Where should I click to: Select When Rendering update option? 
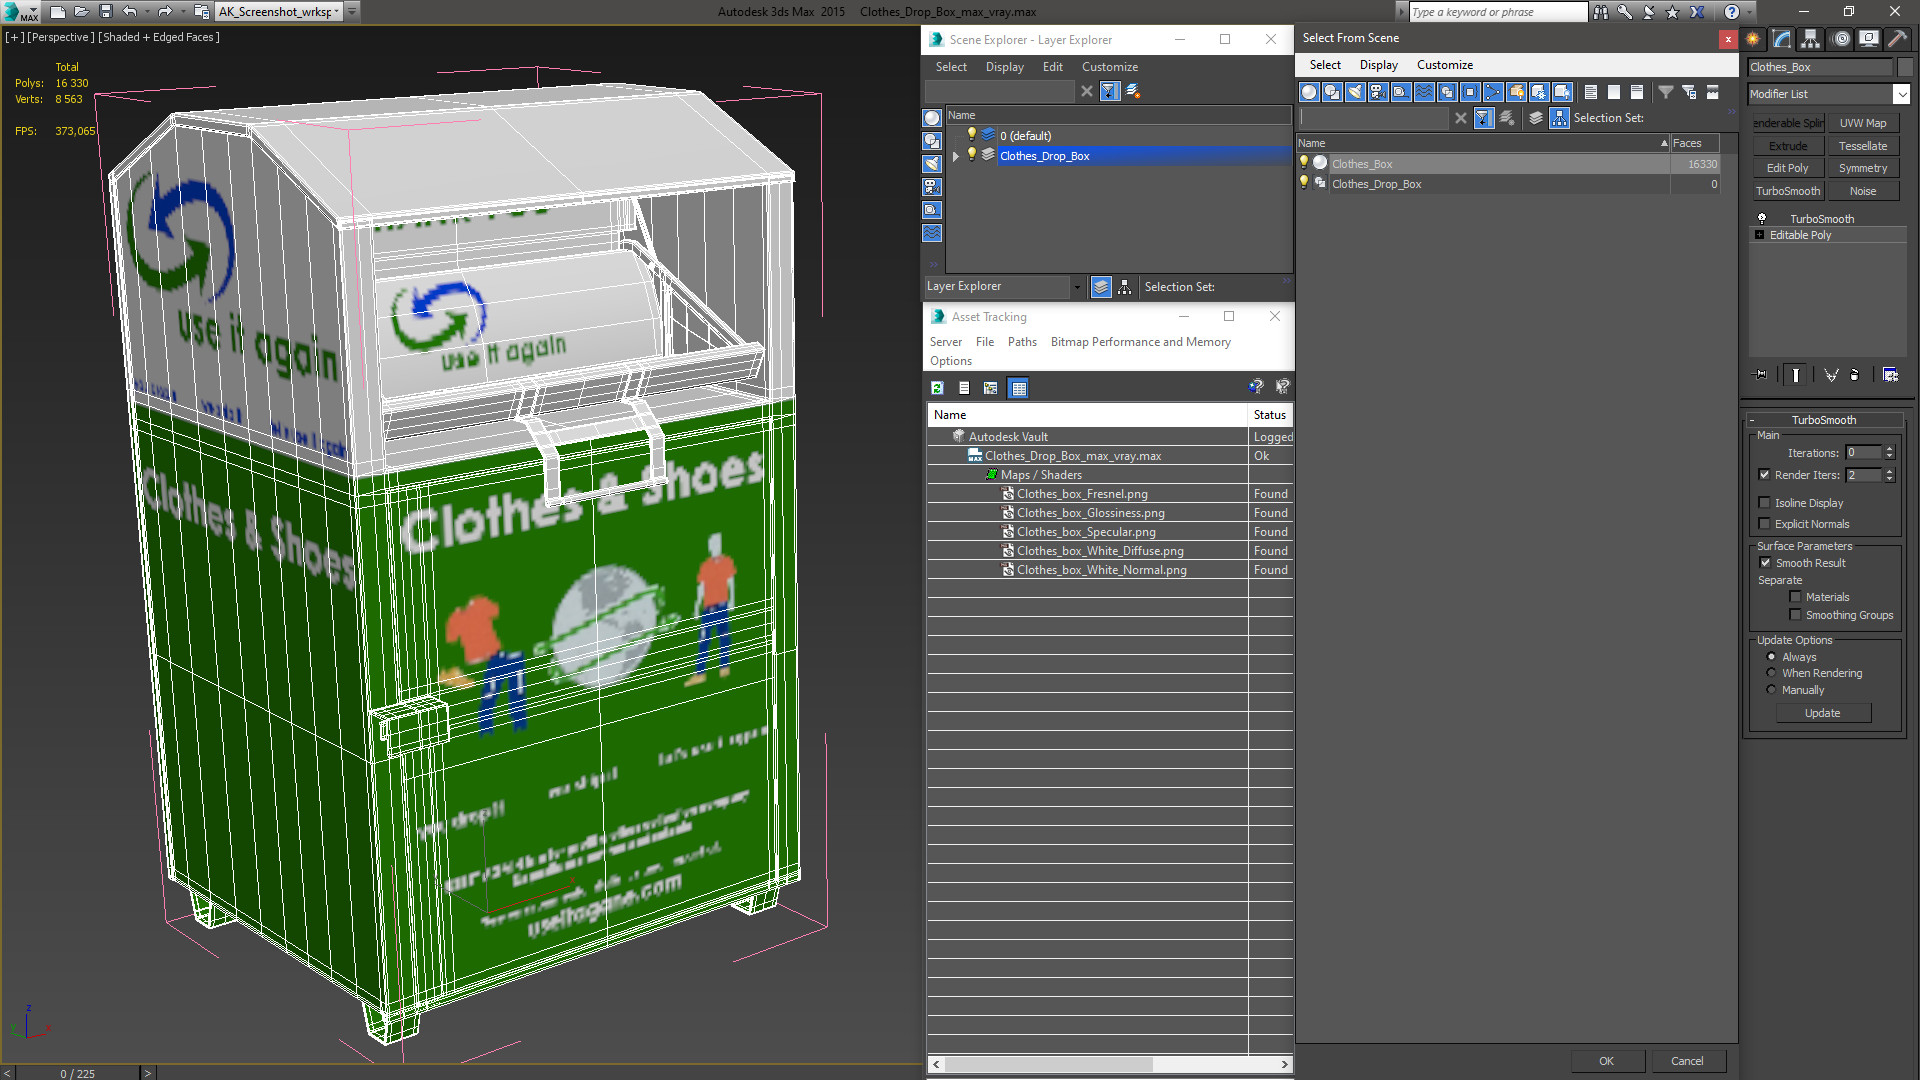[1771, 673]
